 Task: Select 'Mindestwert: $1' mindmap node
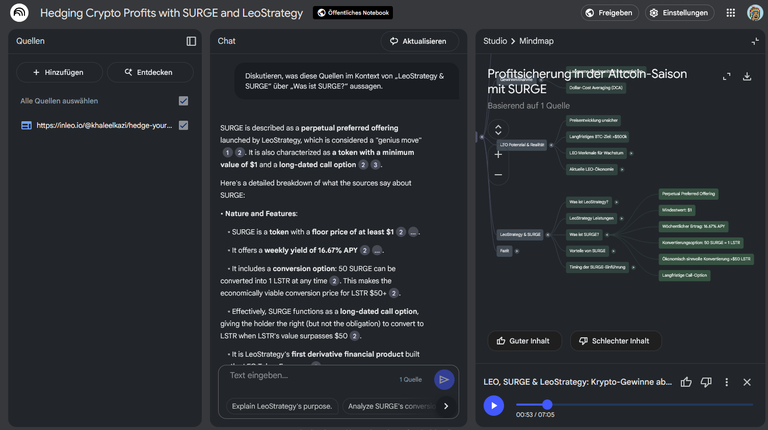point(677,210)
